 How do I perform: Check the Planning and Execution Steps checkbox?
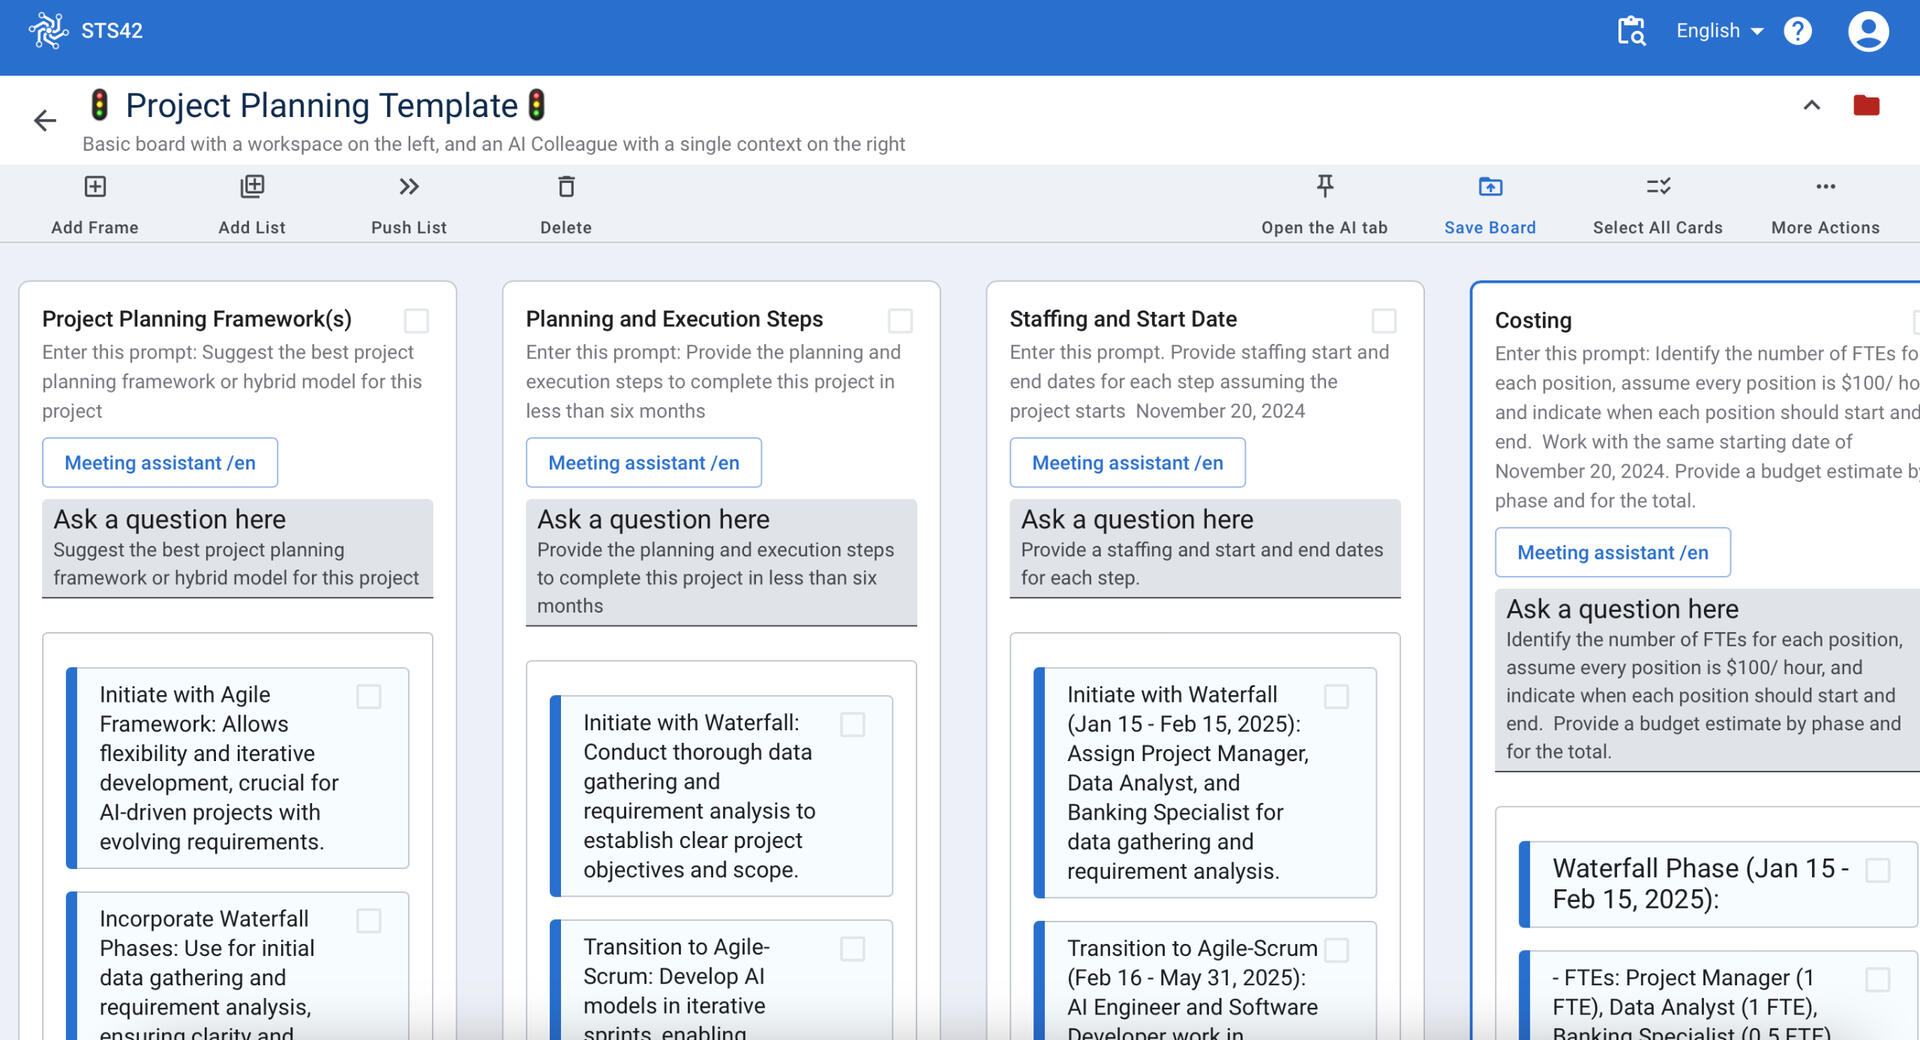coord(900,321)
